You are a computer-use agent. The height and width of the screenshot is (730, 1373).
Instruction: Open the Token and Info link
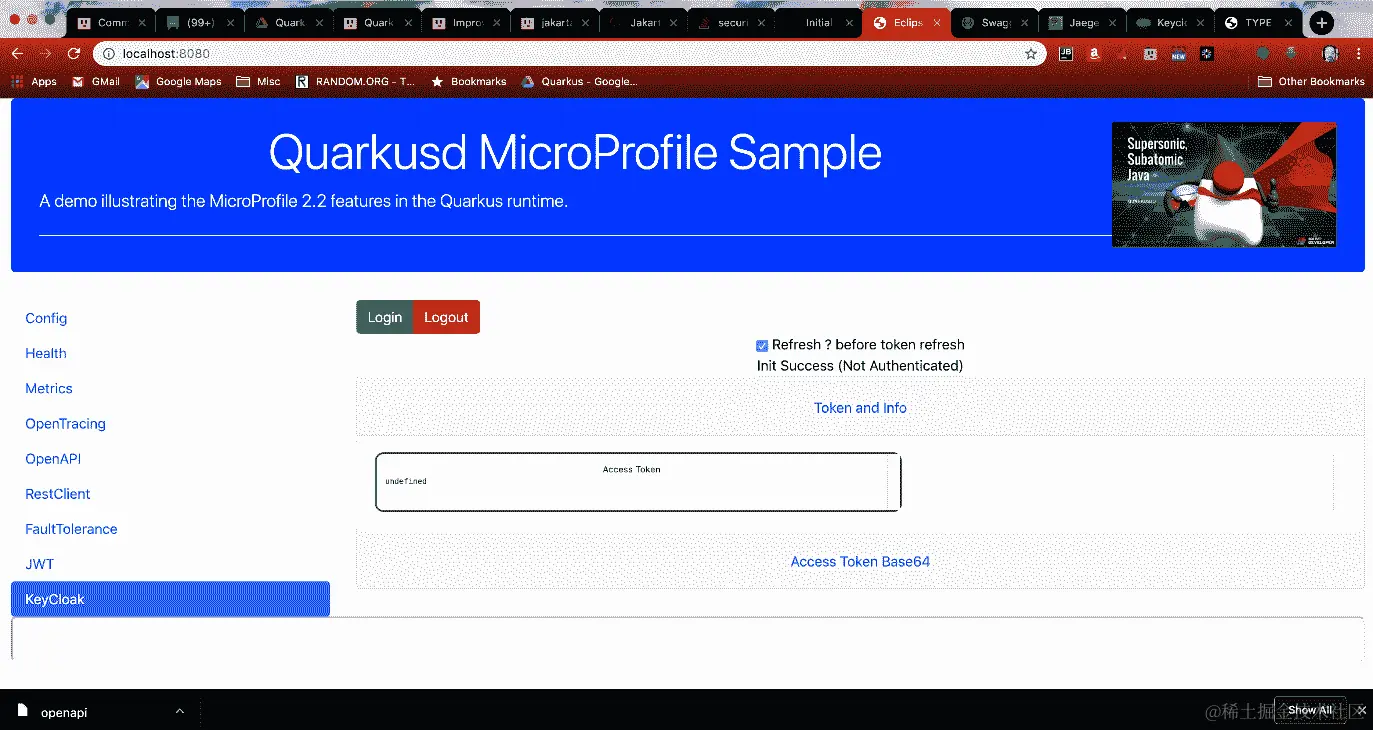pyautogui.click(x=860, y=408)
